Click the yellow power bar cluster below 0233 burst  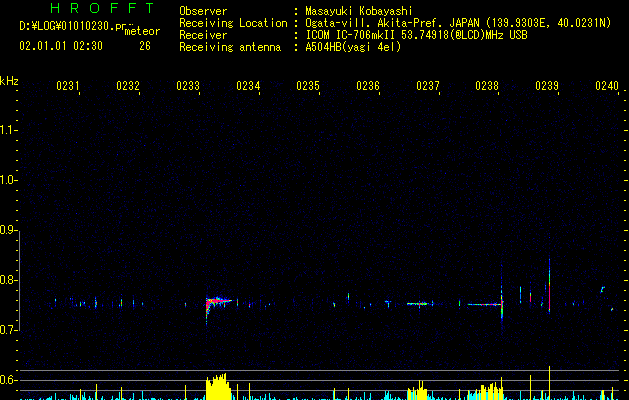pos(218,387)
